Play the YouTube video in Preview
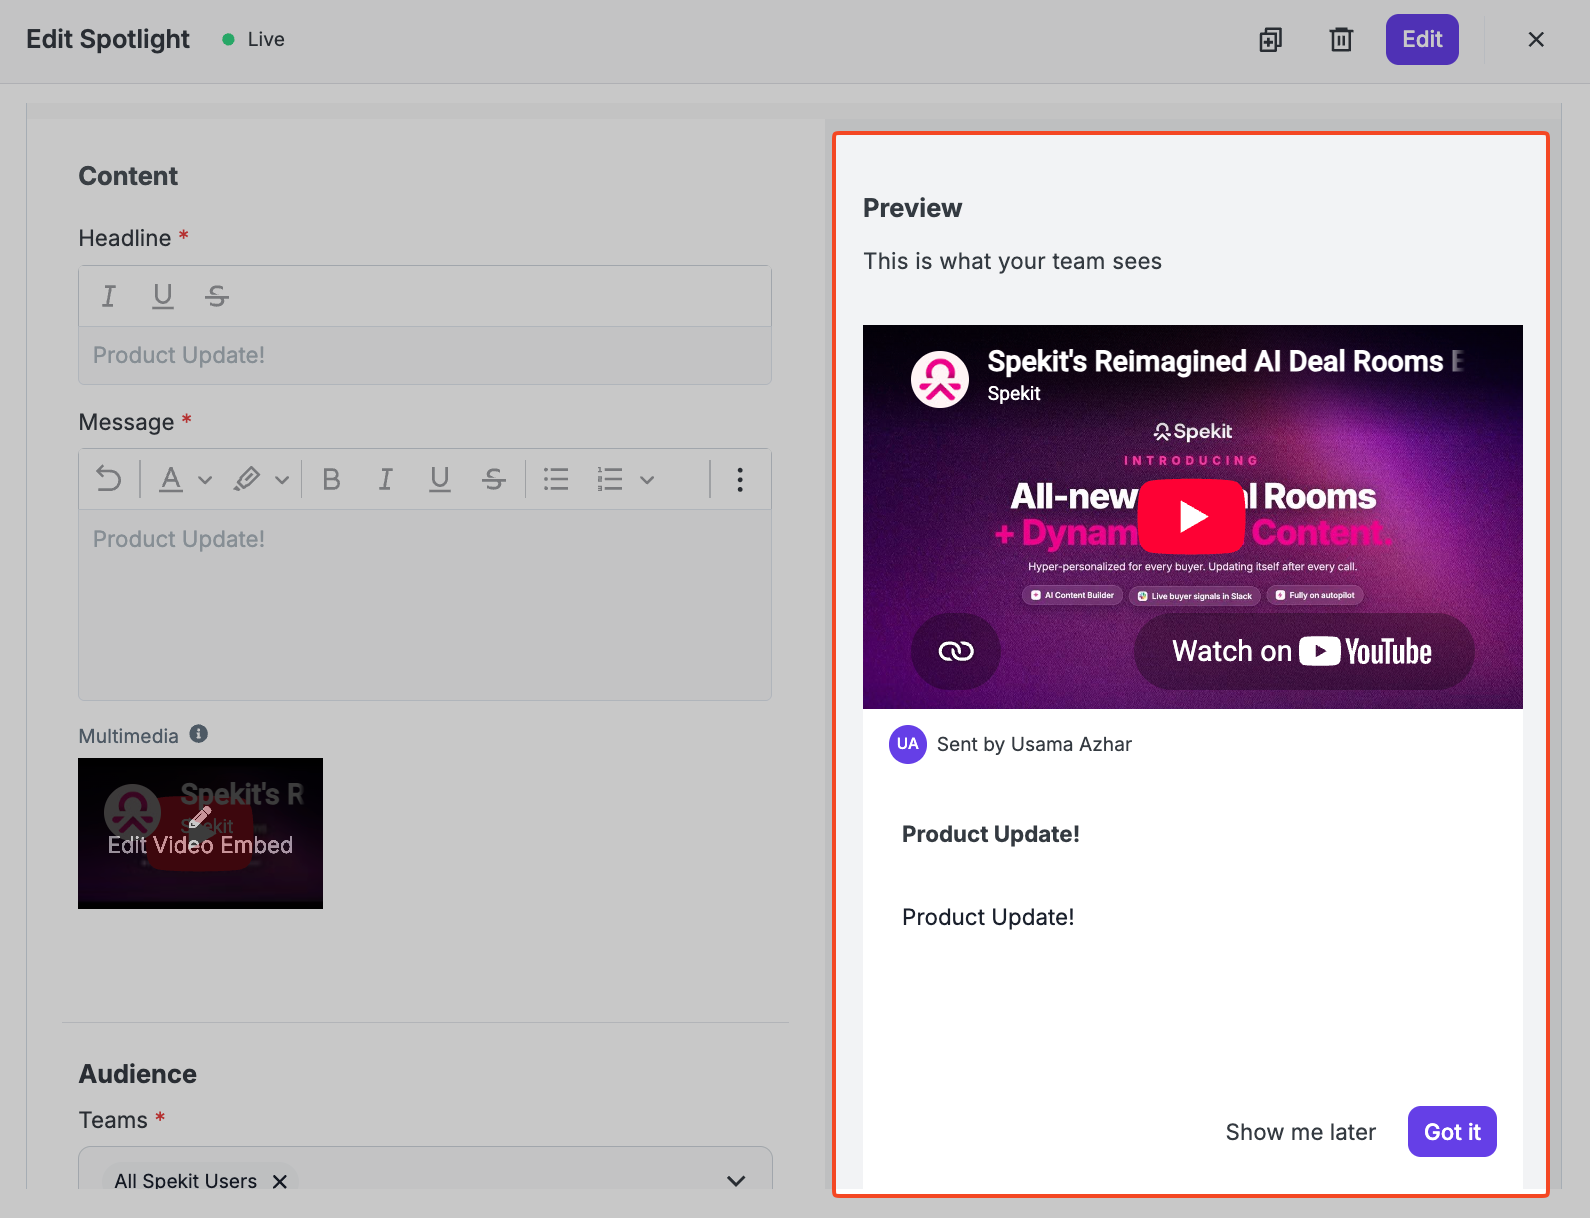This screenshot has width=1590, height=1218. (1192, 516)
